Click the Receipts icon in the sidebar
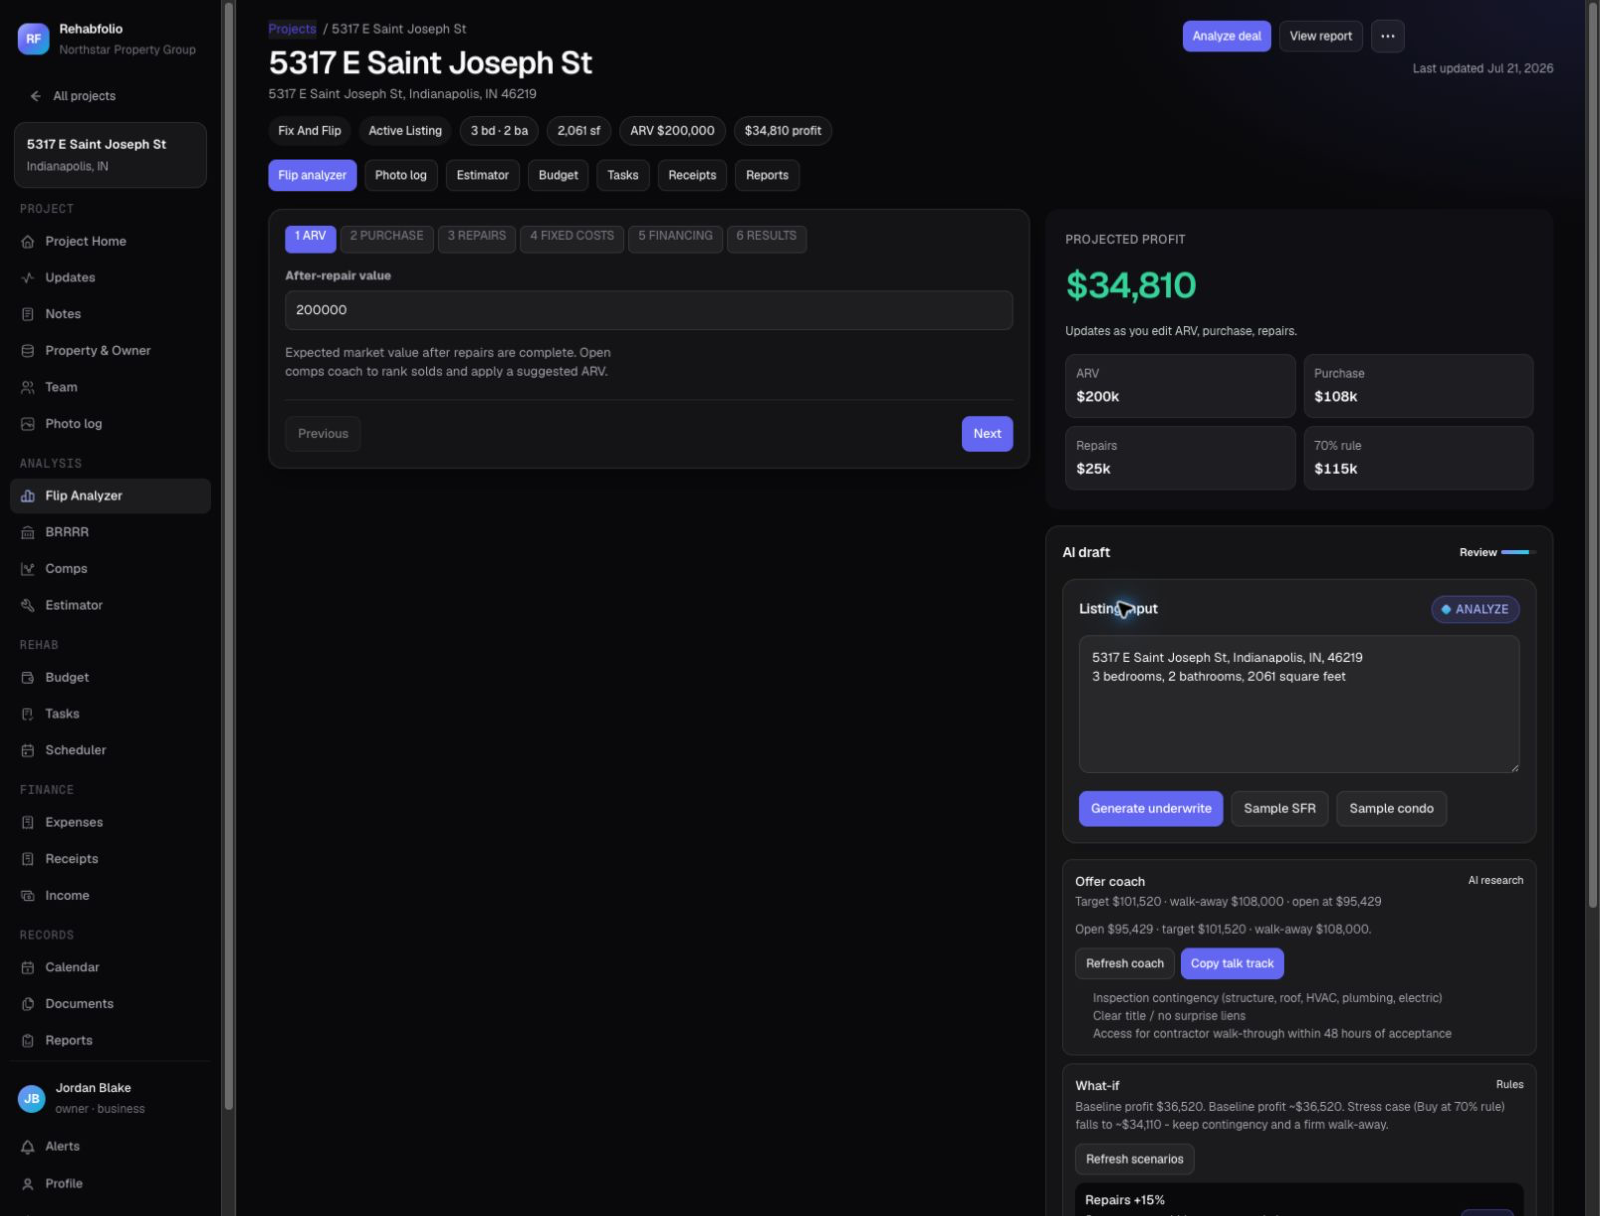The image size is (1600, 1216). pyautogui.click(x=28, y=859)
